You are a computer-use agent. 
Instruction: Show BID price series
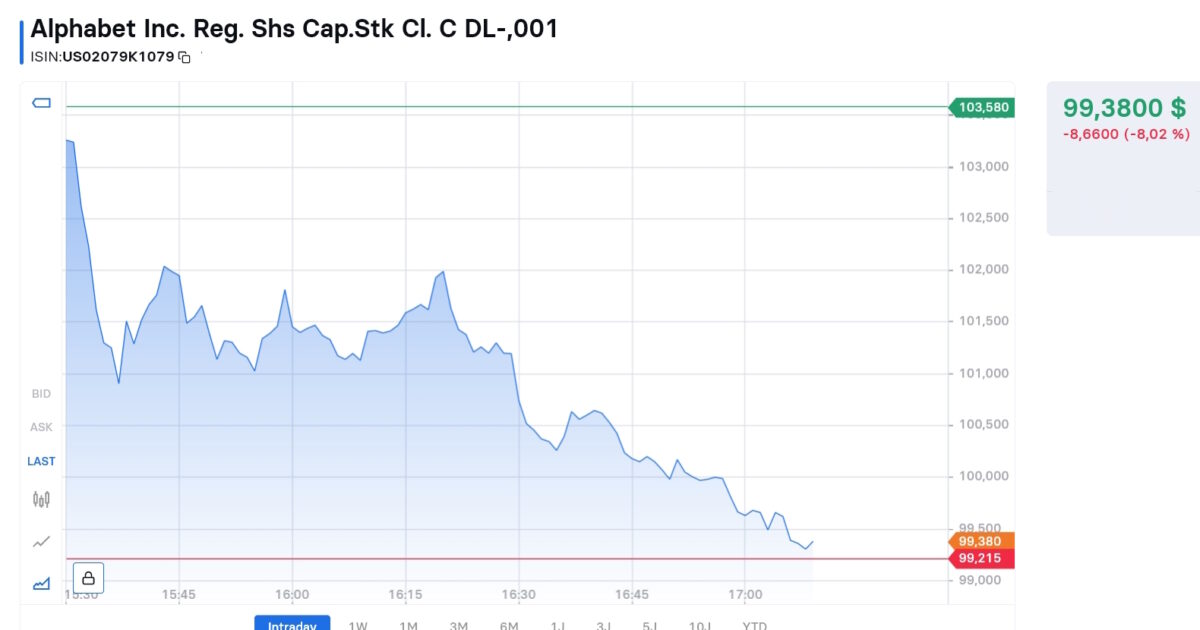41,394
